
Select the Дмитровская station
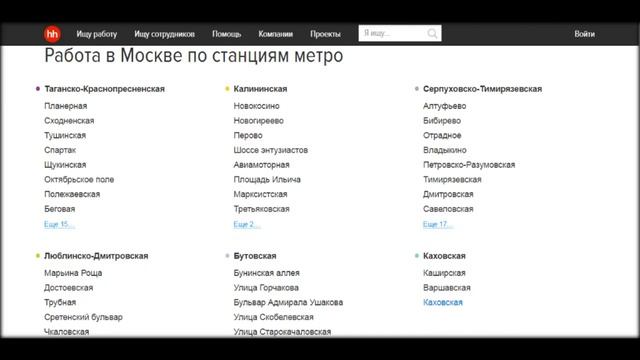[448, 194]
